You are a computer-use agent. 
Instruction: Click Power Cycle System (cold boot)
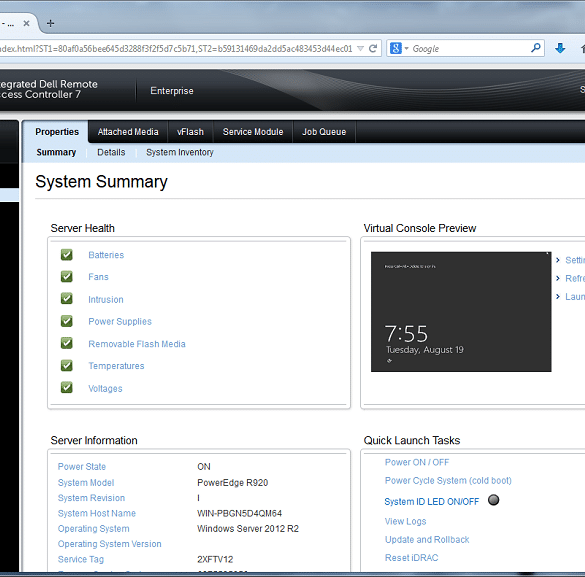point(448,480)
